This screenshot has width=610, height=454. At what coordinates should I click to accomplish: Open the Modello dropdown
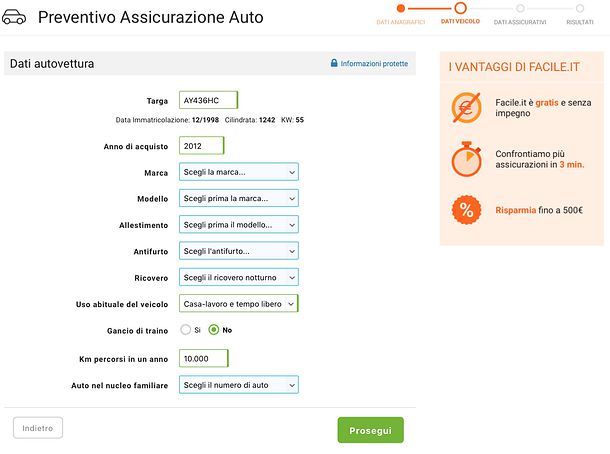point(238,198)
